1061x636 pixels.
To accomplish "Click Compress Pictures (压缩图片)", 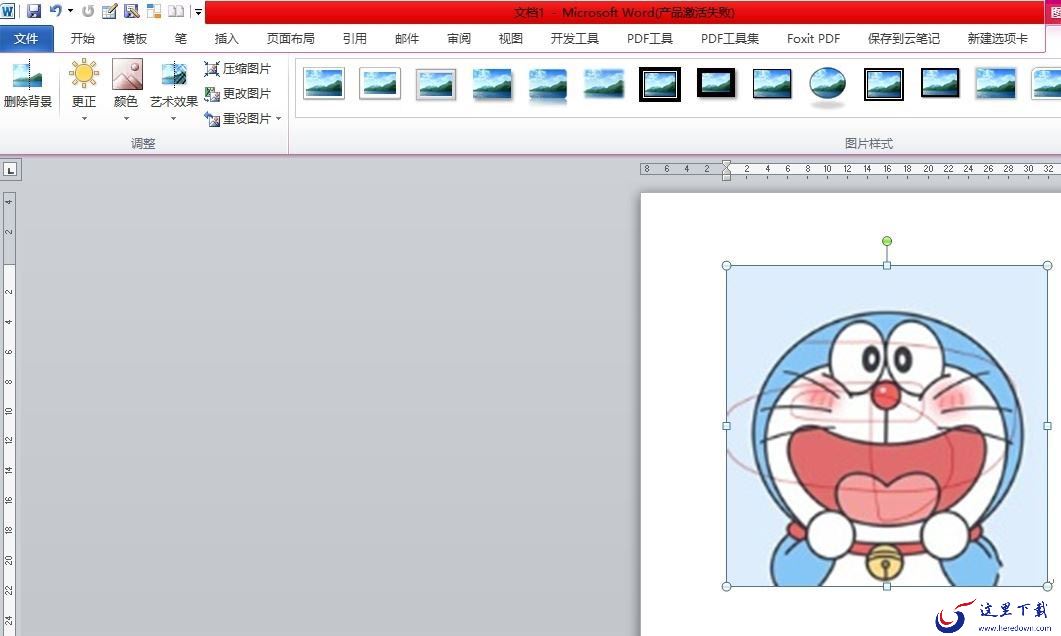I will tap(238, 69).
